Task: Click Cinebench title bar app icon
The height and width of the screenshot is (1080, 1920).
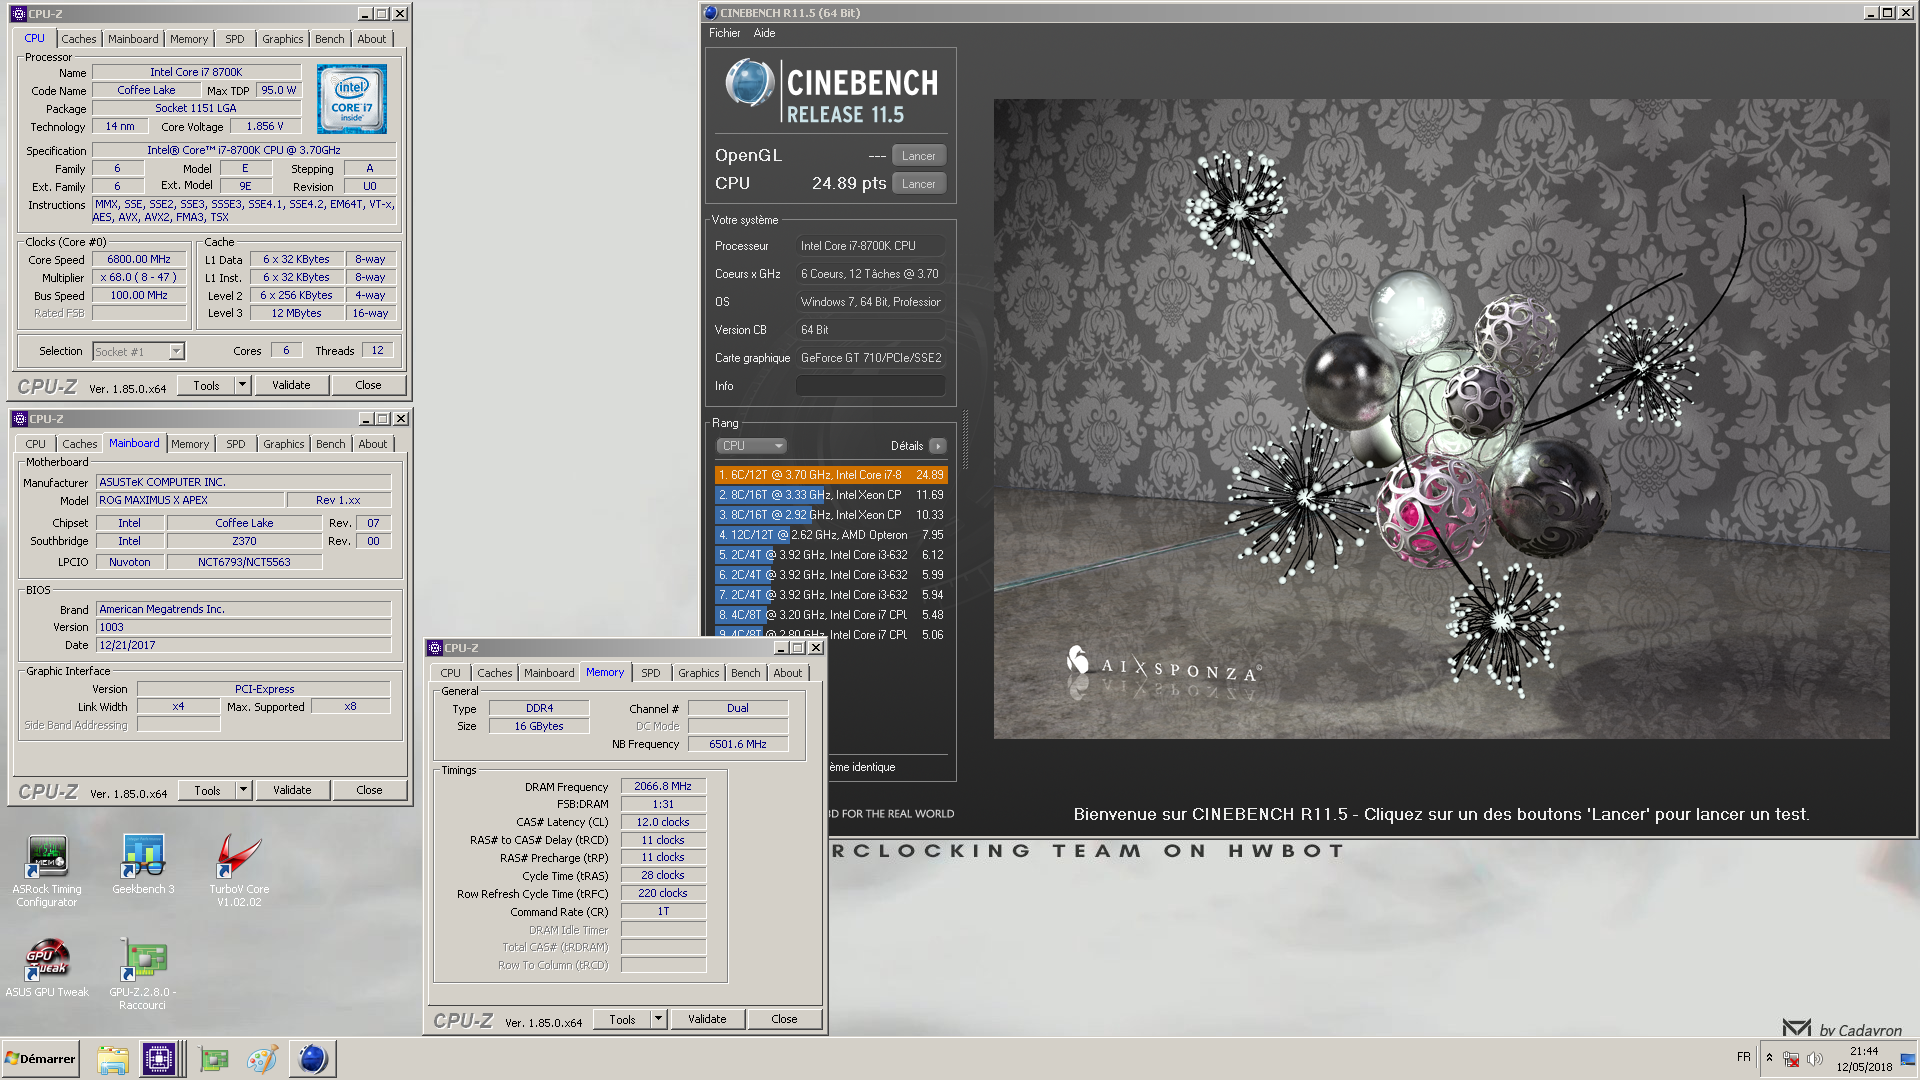Action: click(711, 13)
